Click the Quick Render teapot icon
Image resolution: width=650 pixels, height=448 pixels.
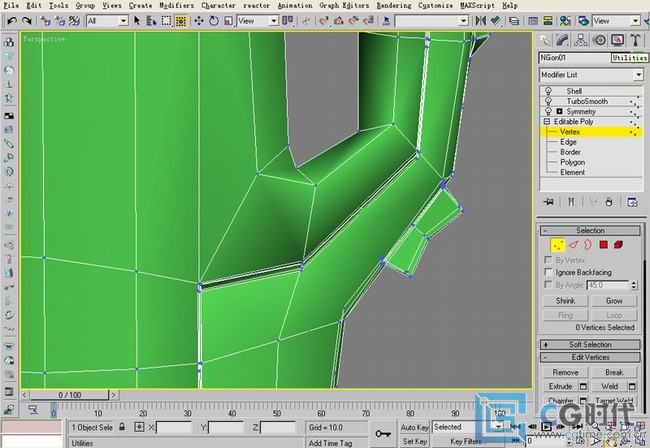(583, 21)
